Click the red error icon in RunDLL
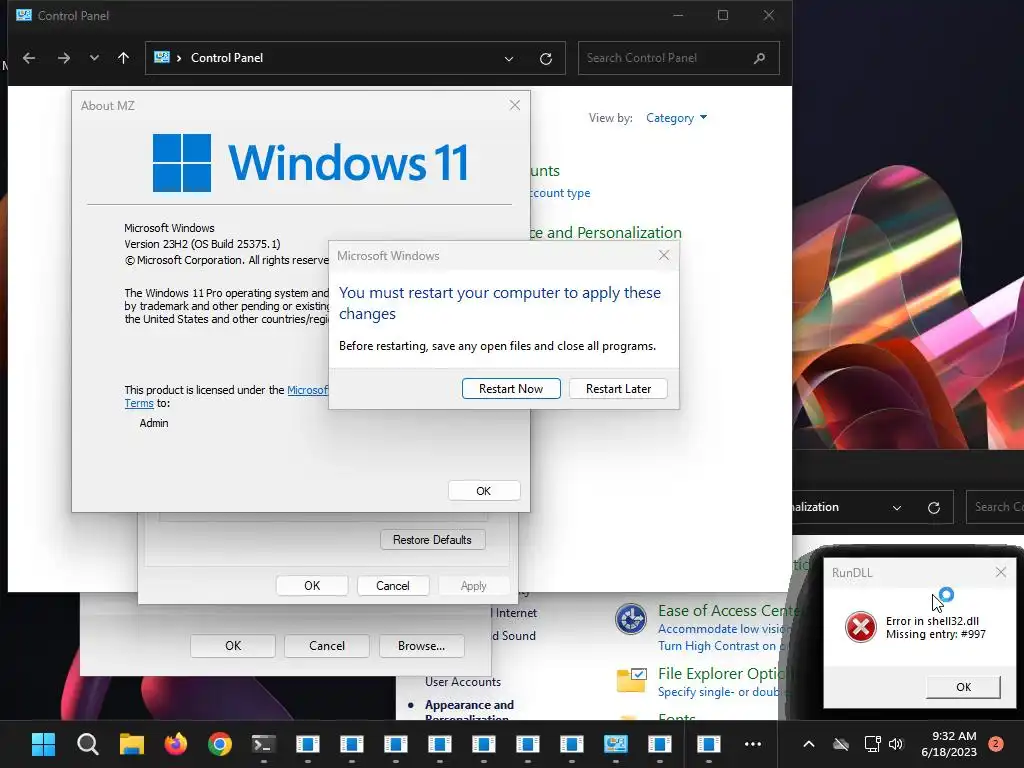 pos(861,628)
